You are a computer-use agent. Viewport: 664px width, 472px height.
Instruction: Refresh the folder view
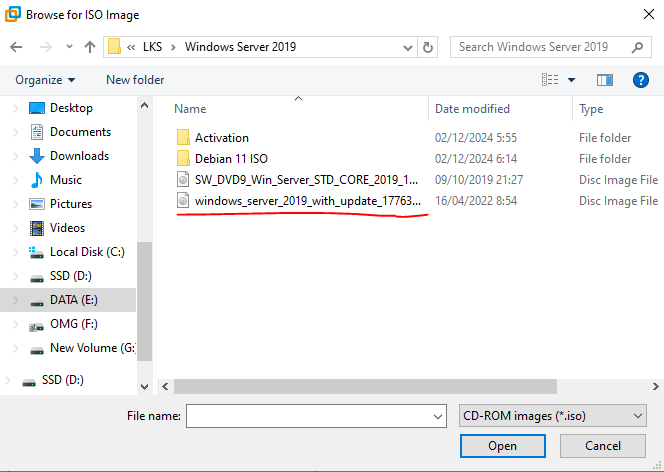(428, 47)
